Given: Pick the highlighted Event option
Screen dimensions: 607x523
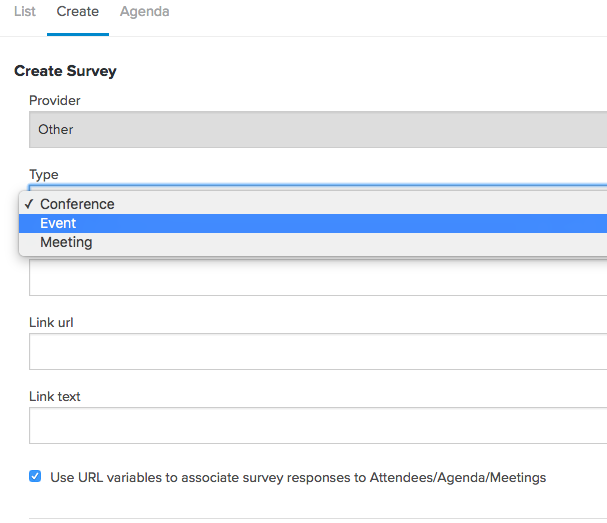Looking at the screenshot, I should (x=313, y=223).
